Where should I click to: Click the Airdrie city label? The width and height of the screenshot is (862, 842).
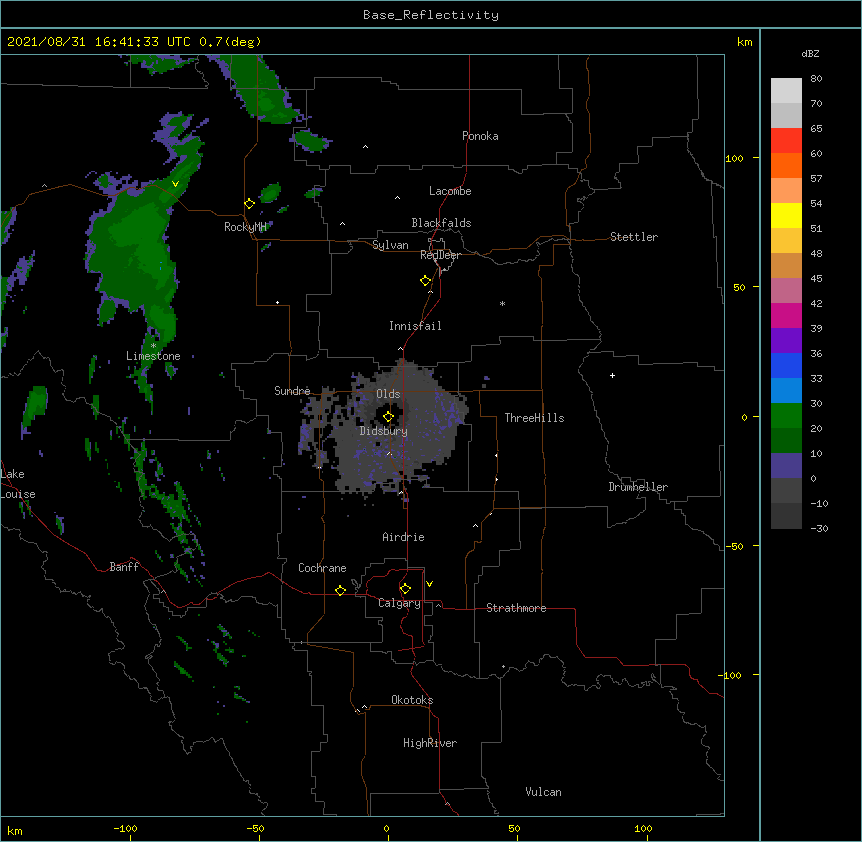(403, 537)
